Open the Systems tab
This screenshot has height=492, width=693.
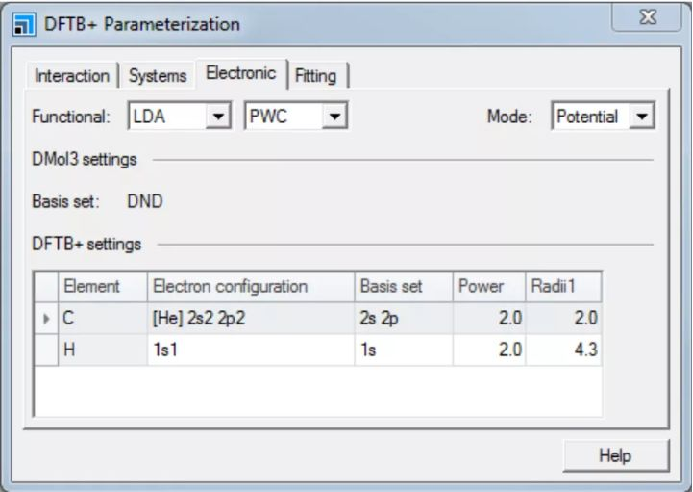point(157,76)
